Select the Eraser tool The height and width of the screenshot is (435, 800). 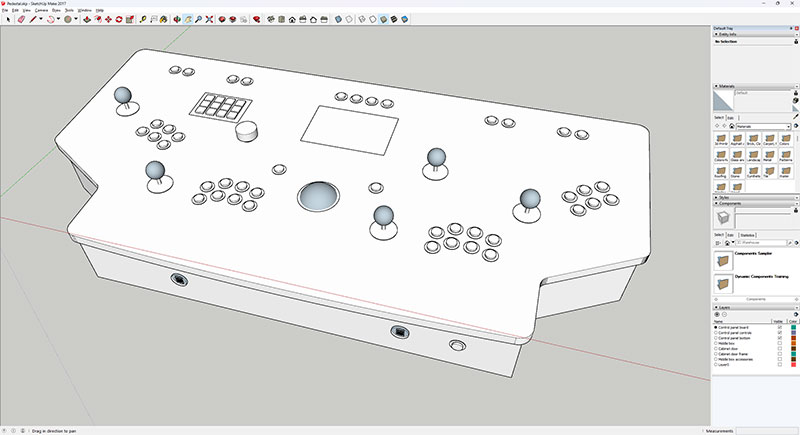click(x=21, y=19)
